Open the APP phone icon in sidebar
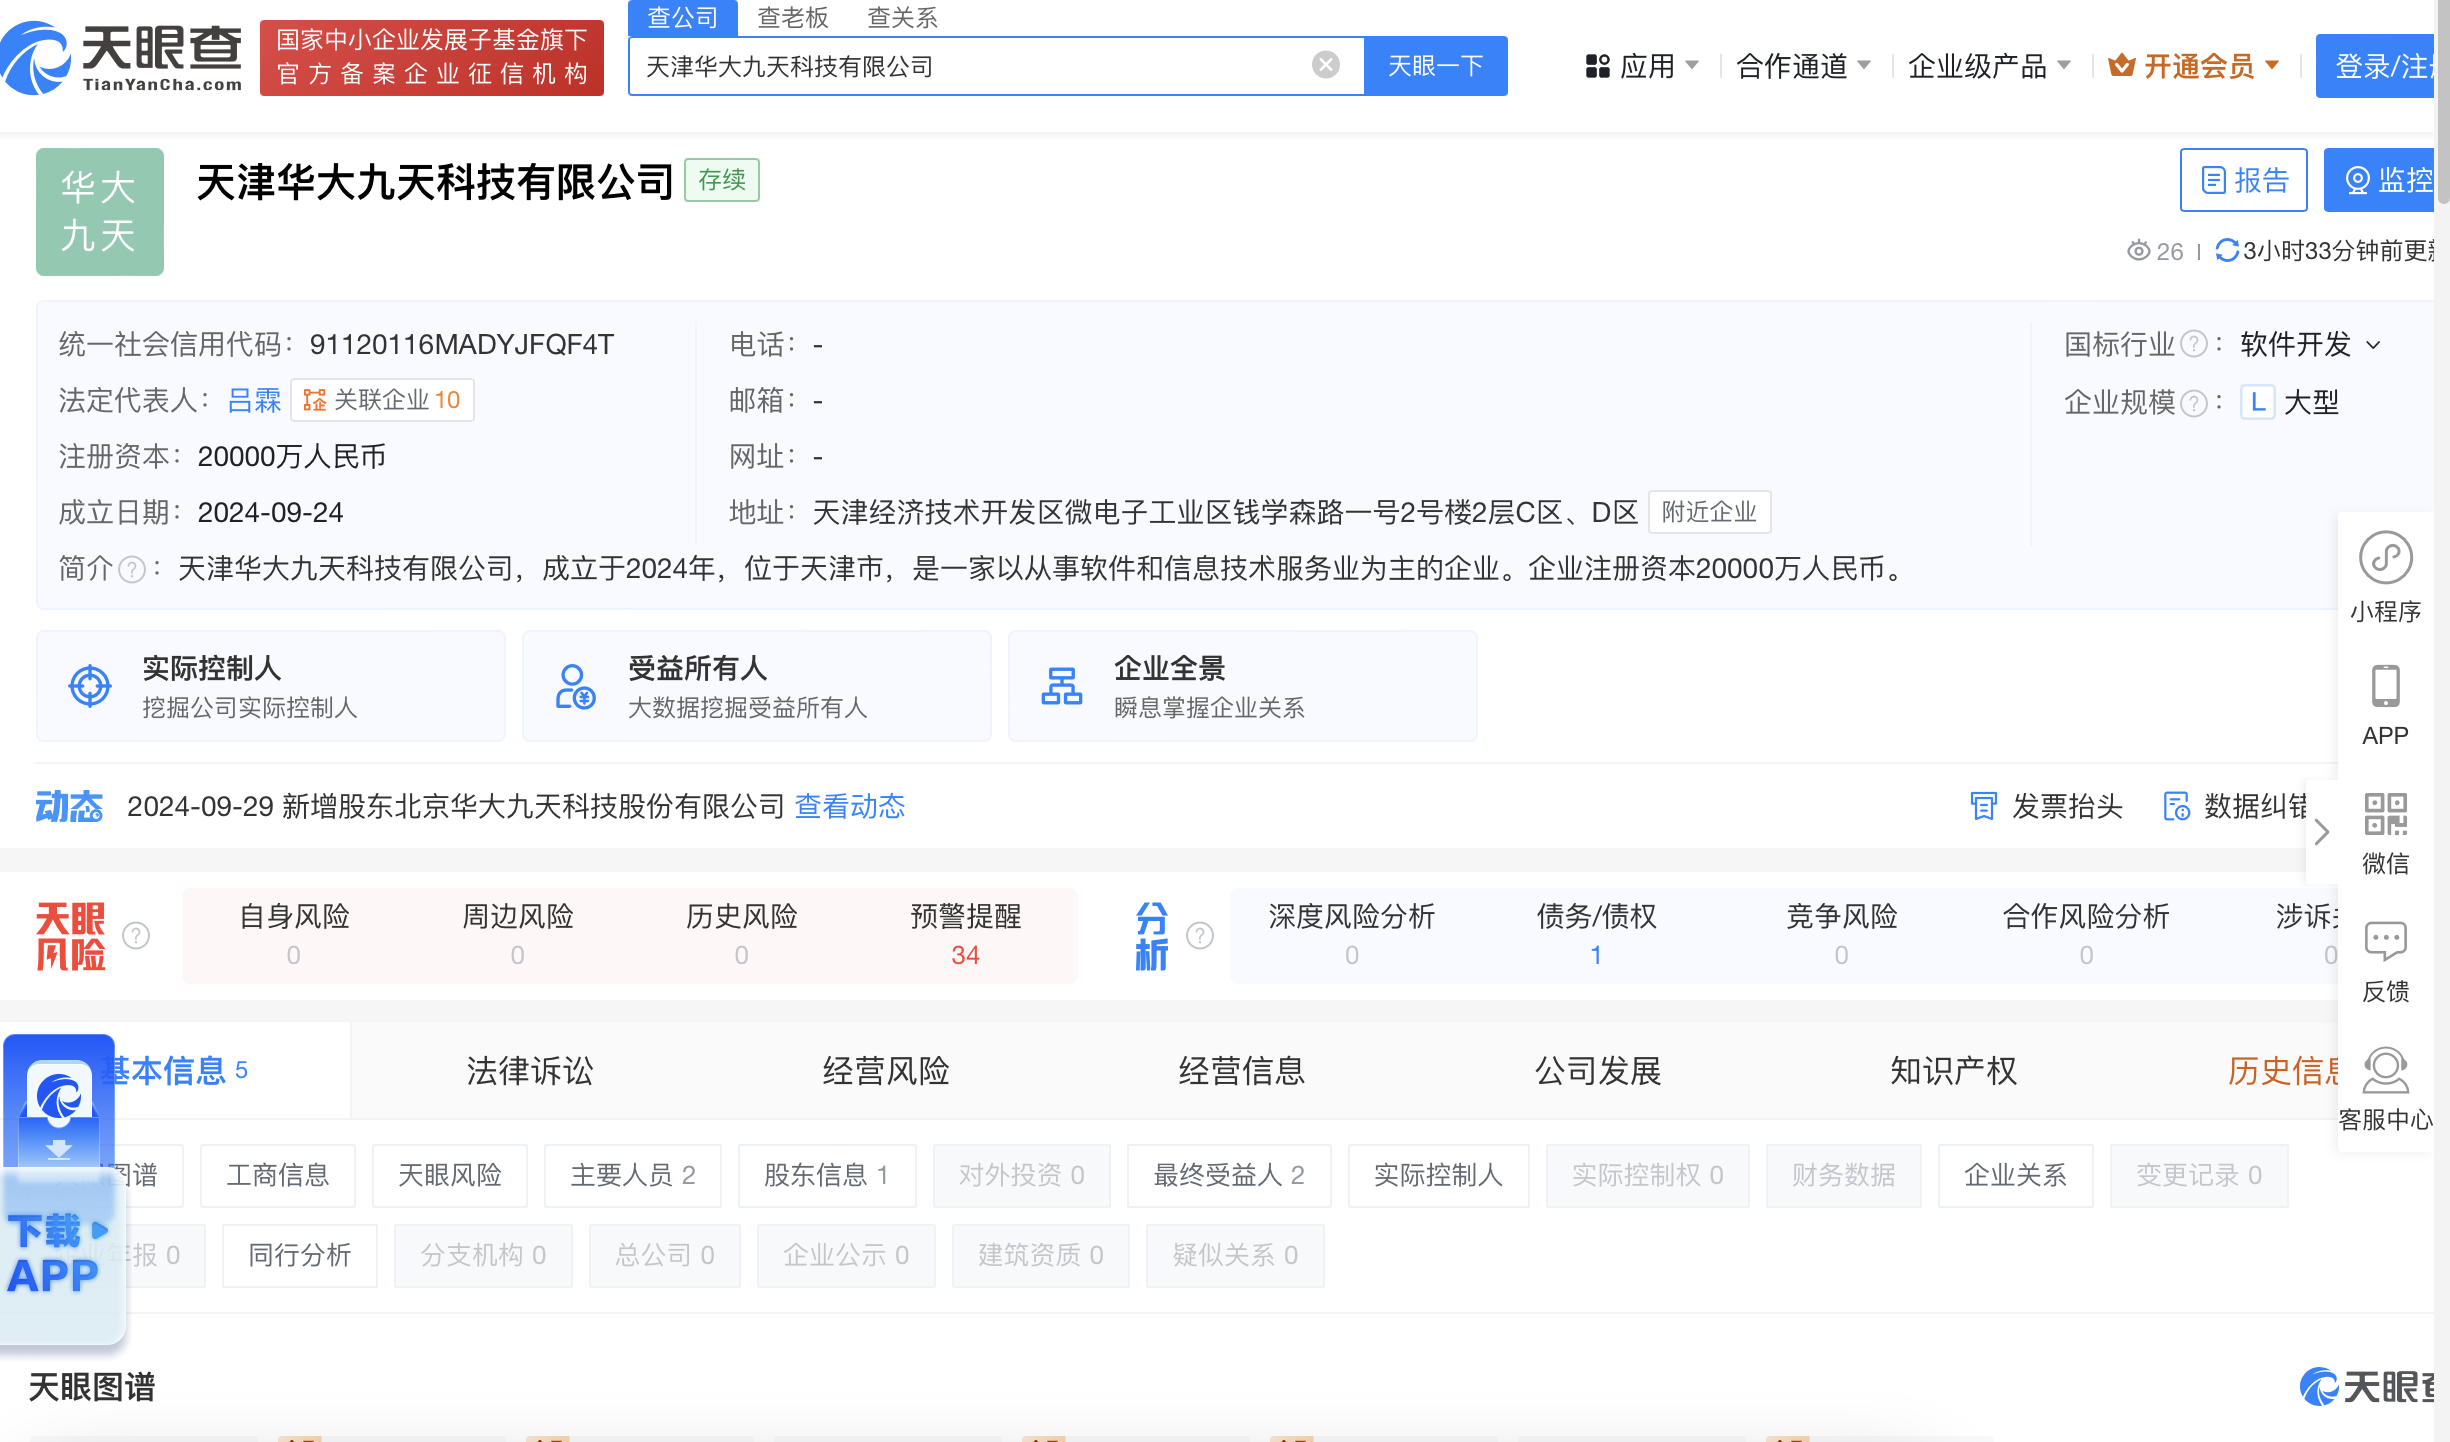 (x=2385, y=687)
